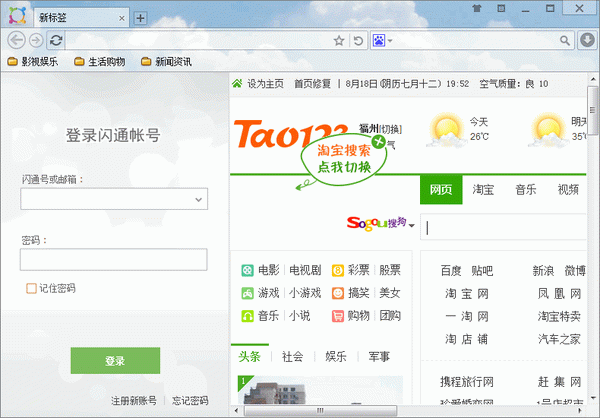Switch to 军事 news tab

pyautogui.click(x=379, y=357)
